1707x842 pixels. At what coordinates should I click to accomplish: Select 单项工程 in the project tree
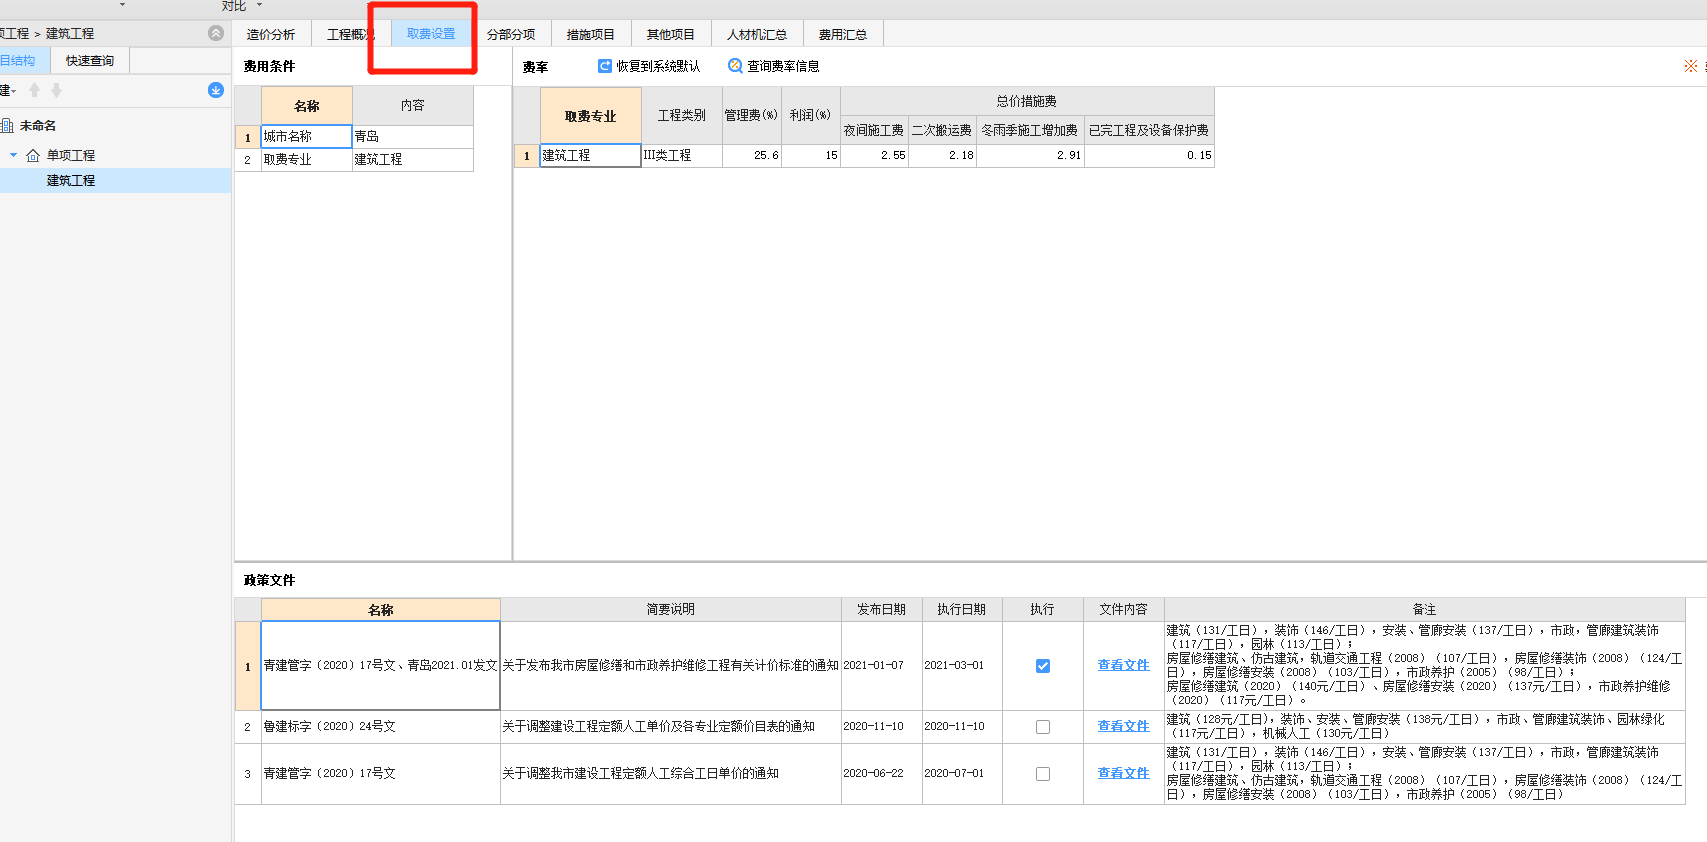pos(71,155)
